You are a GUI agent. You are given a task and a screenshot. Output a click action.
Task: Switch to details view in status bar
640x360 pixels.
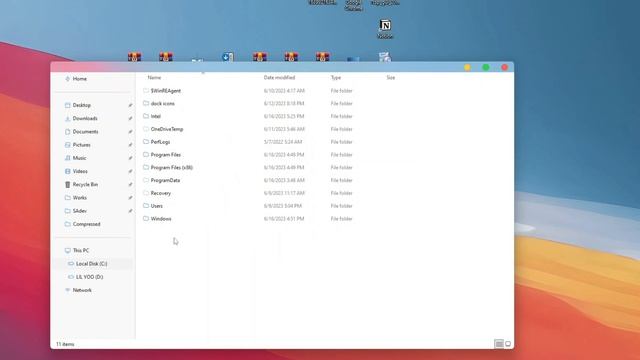click(x=499, y=344)
